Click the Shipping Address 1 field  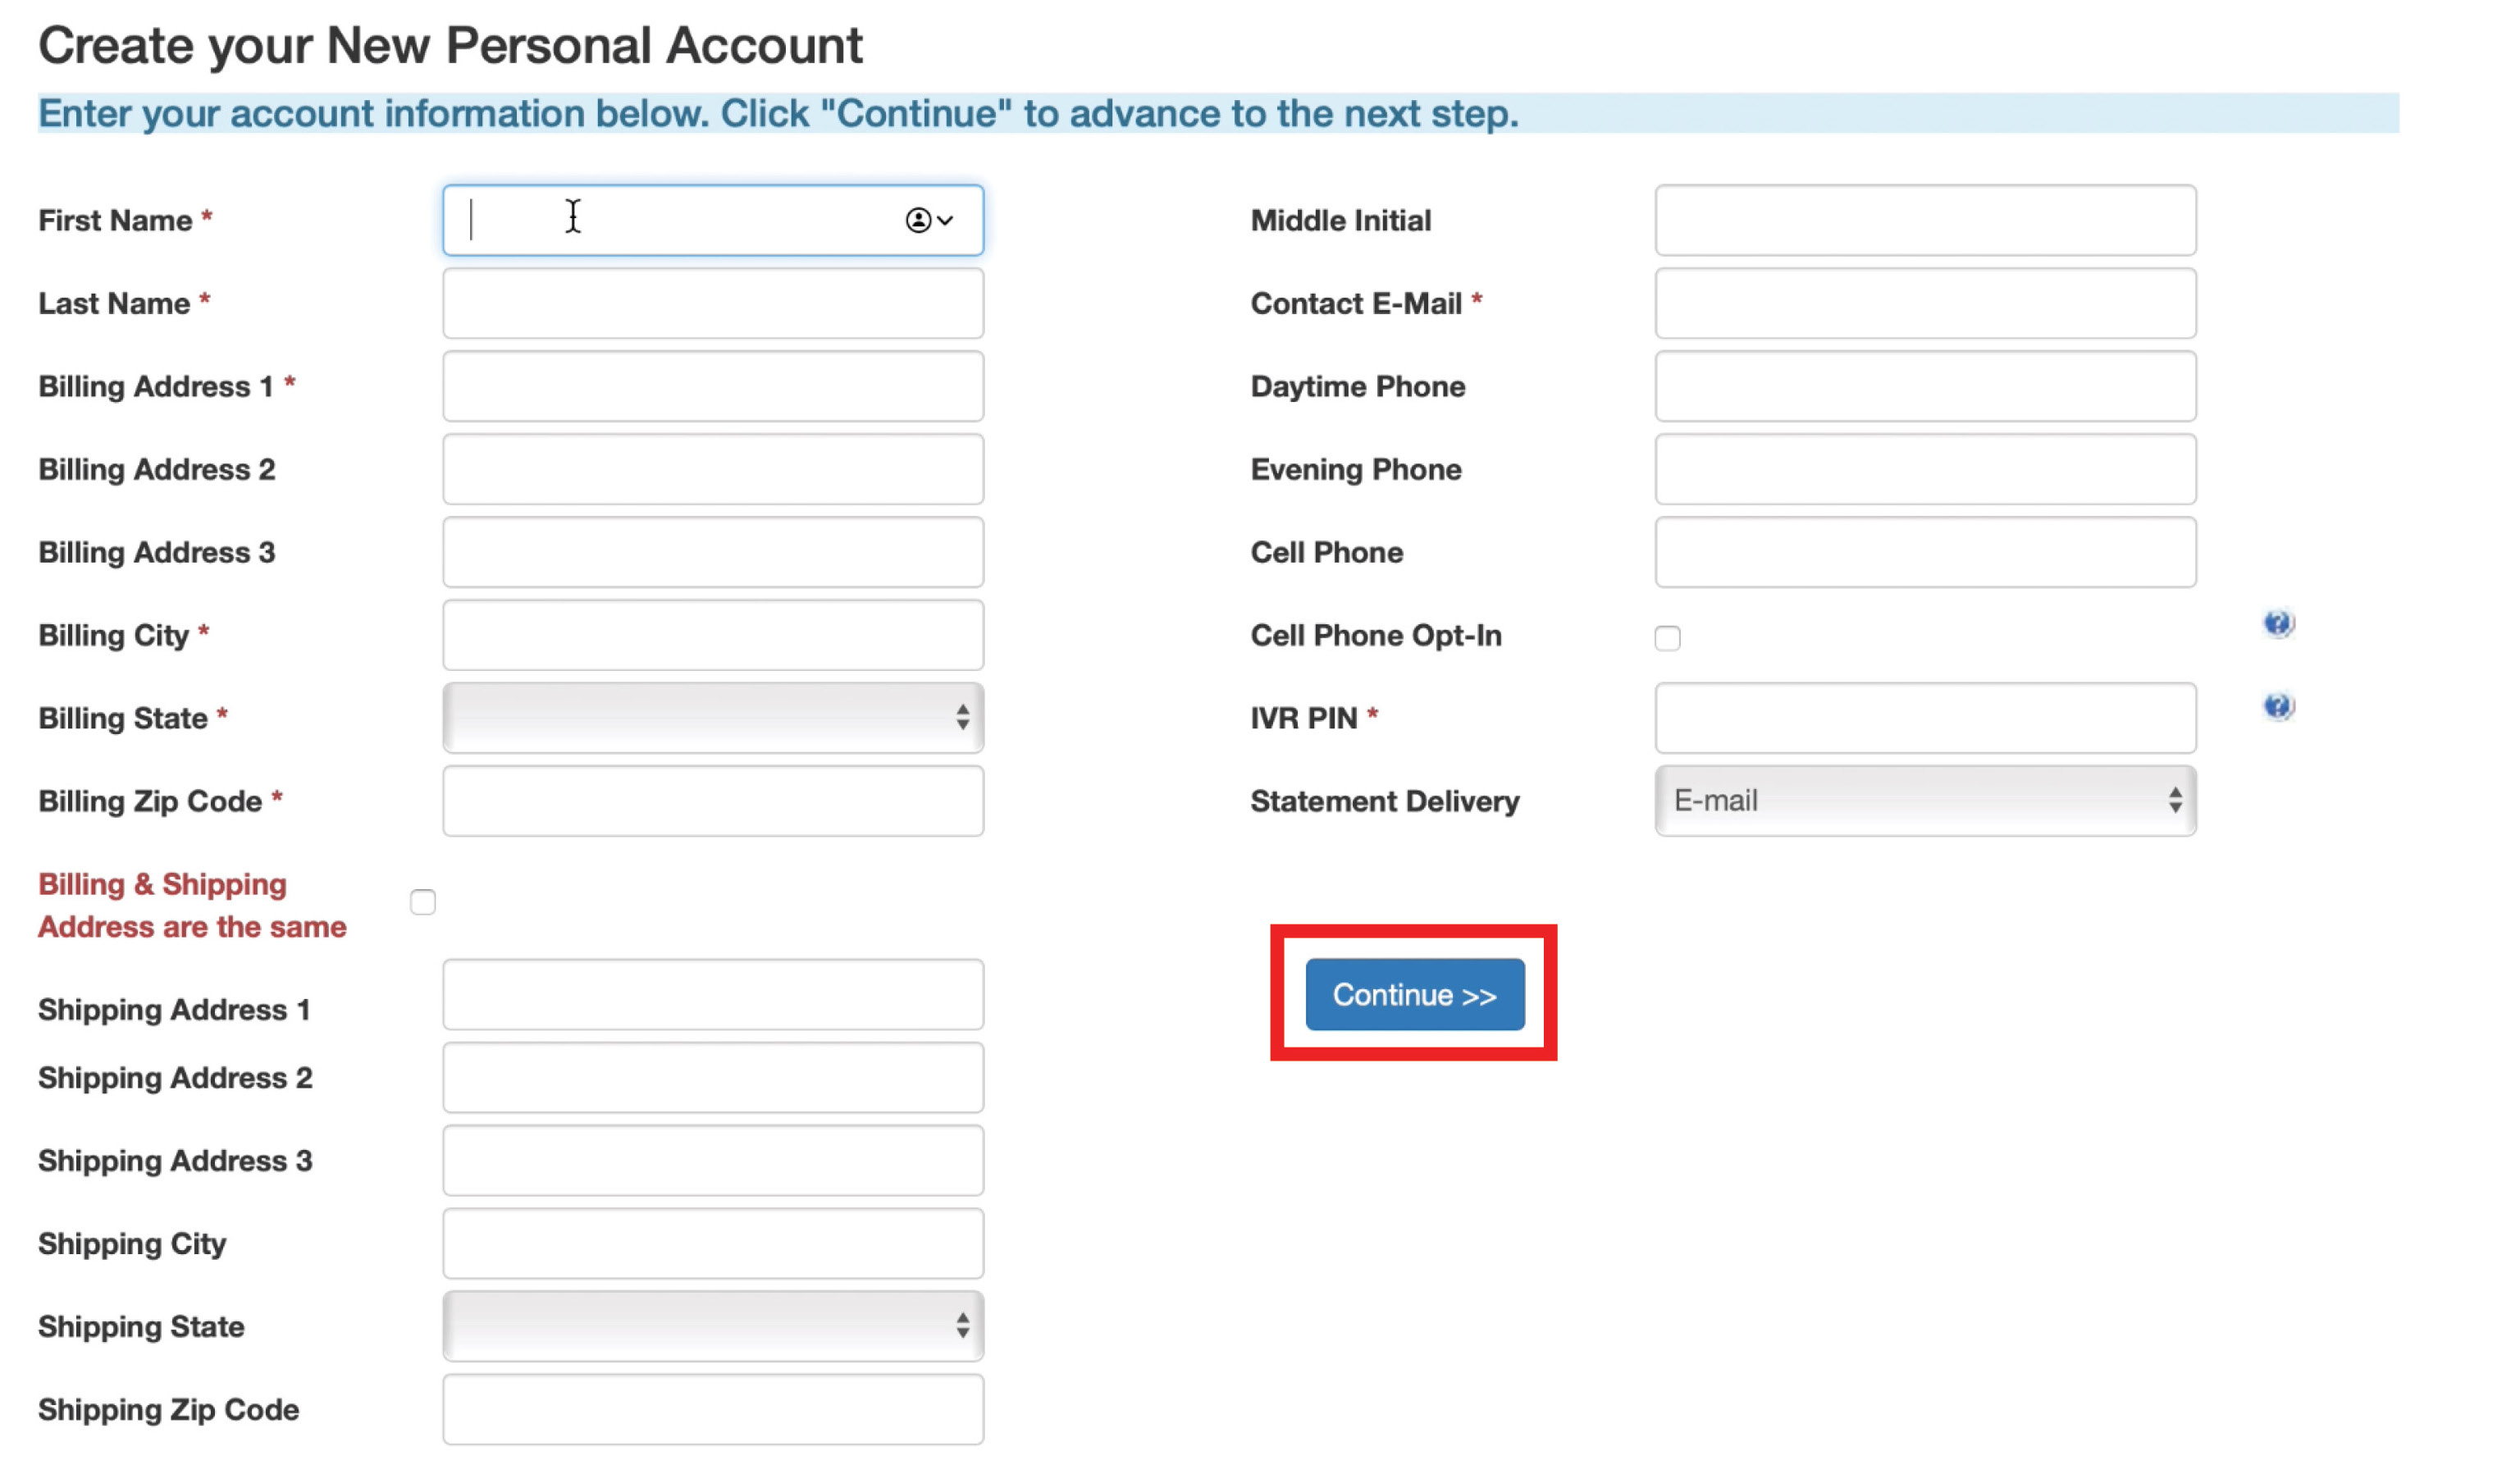click(713, 995)
